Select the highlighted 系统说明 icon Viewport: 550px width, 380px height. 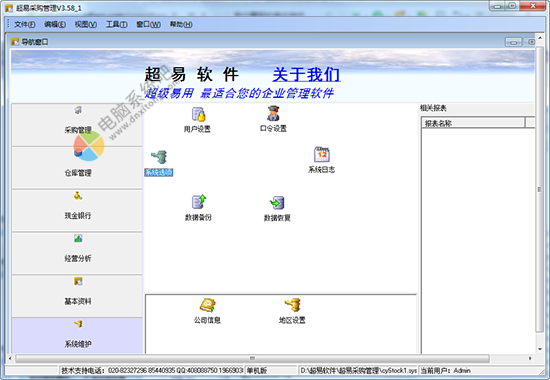159,163
